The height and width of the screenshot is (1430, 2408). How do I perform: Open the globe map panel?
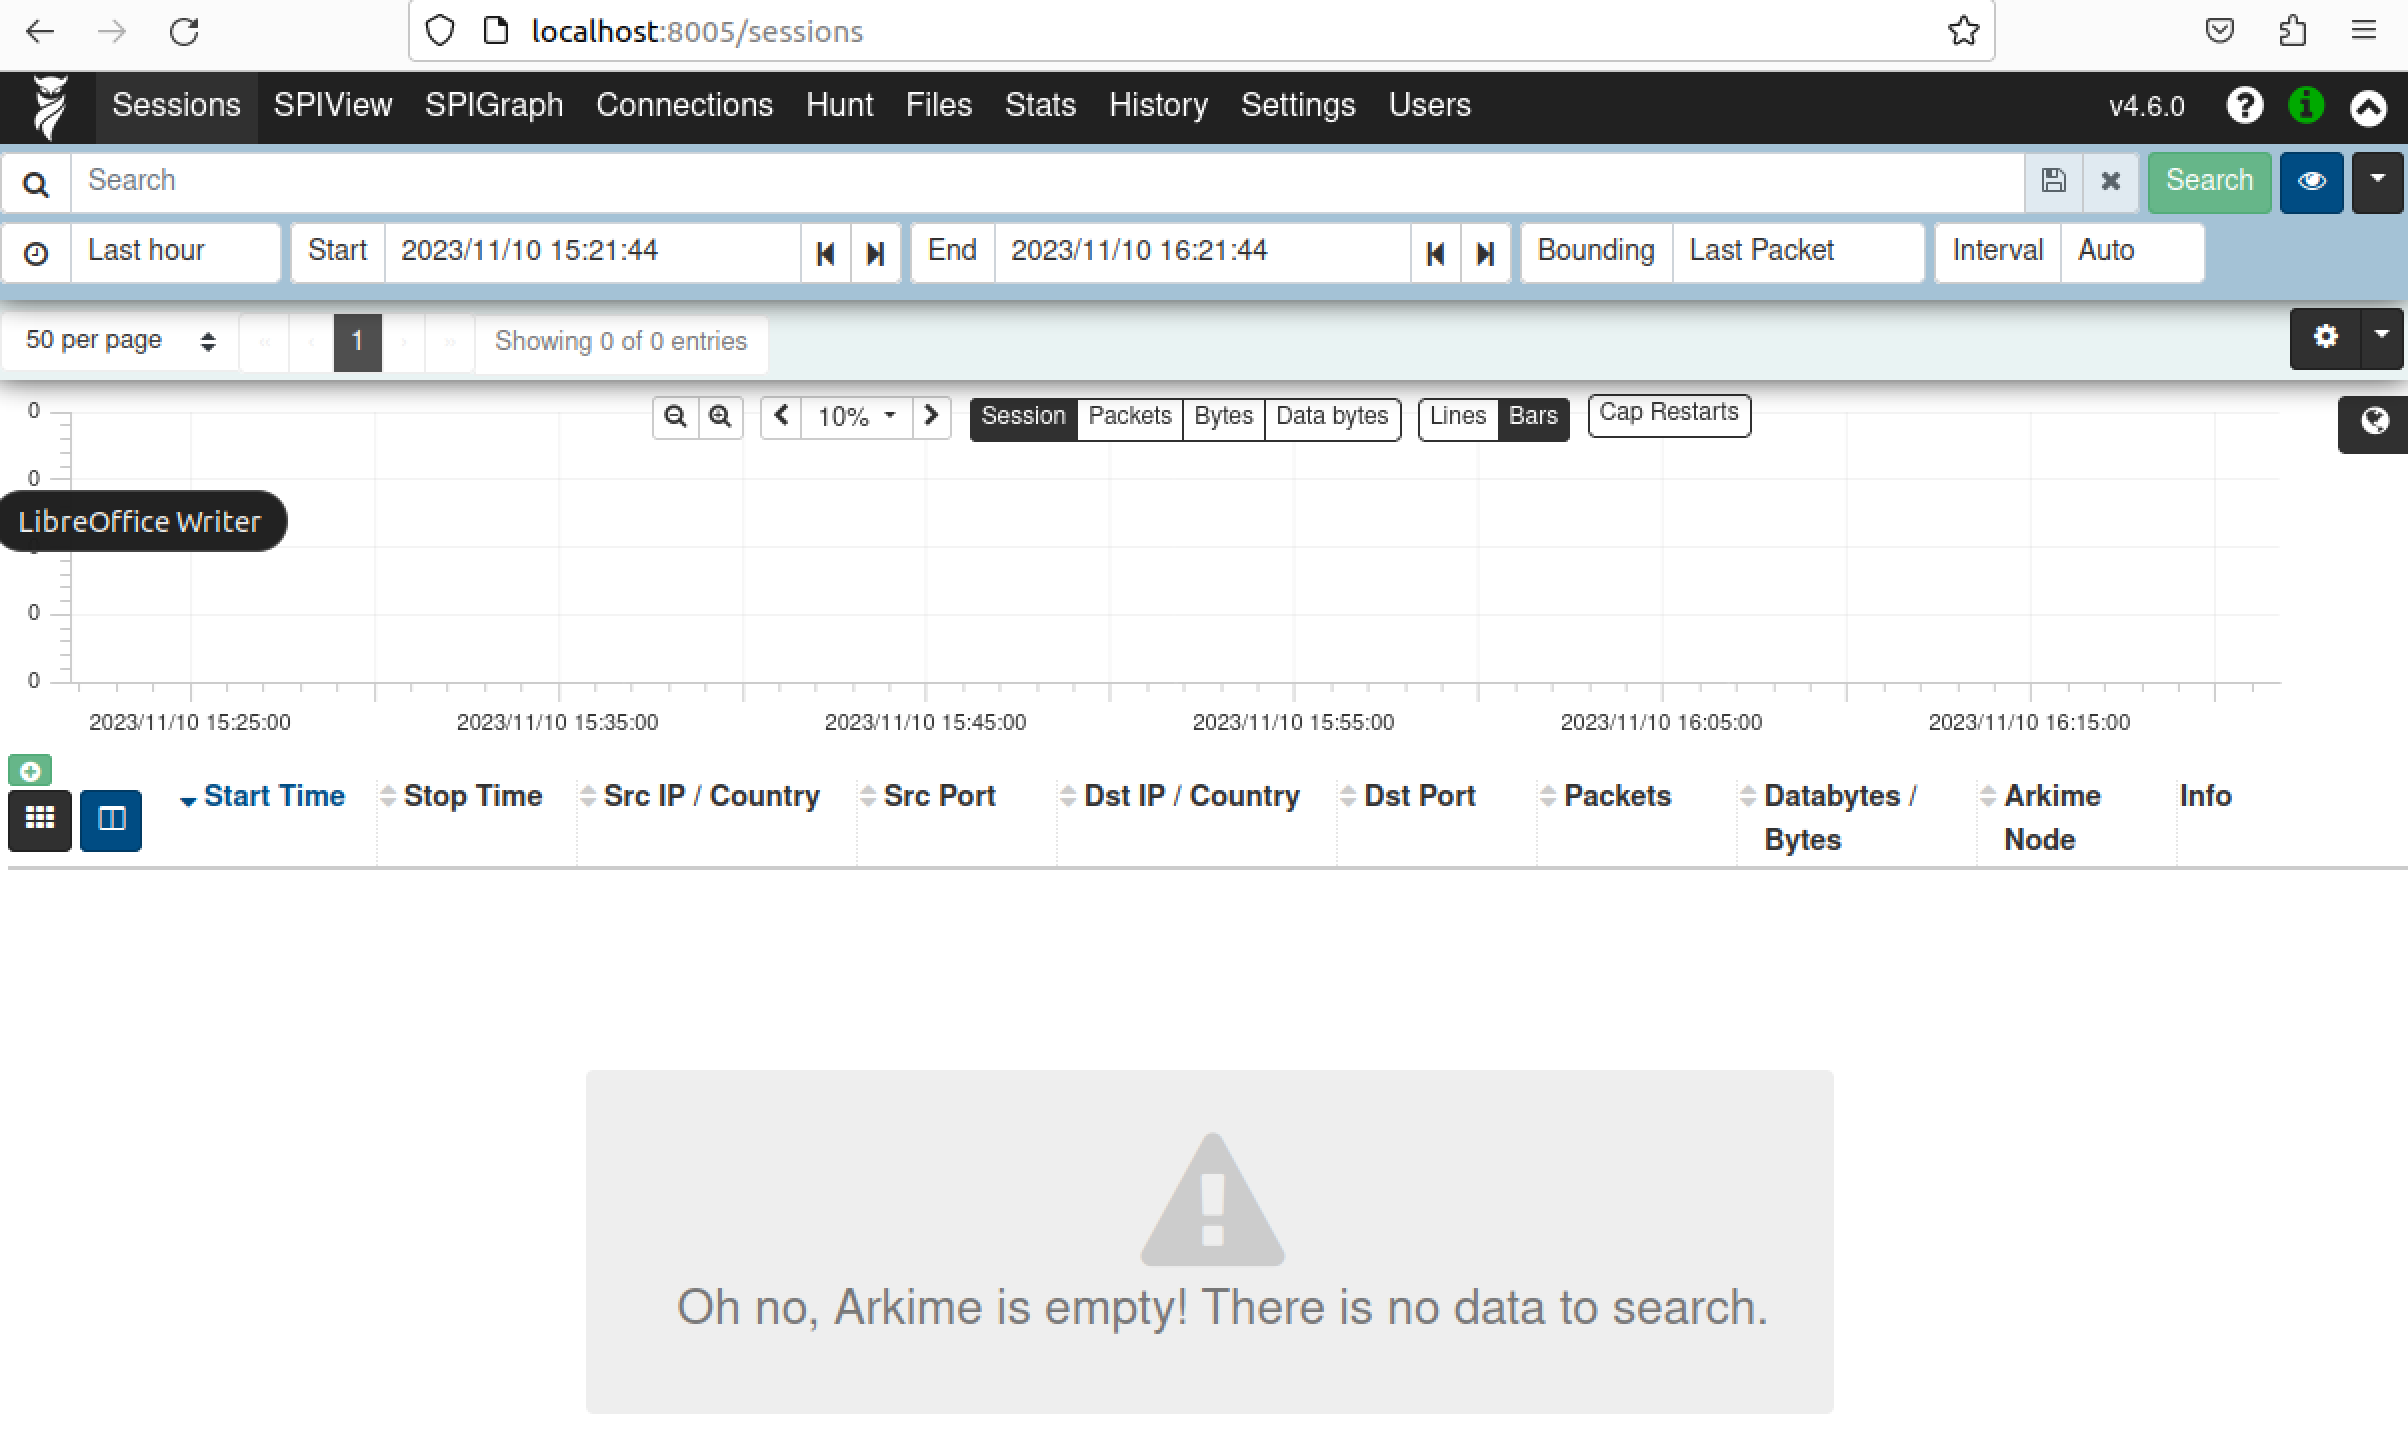(2373, 422)
